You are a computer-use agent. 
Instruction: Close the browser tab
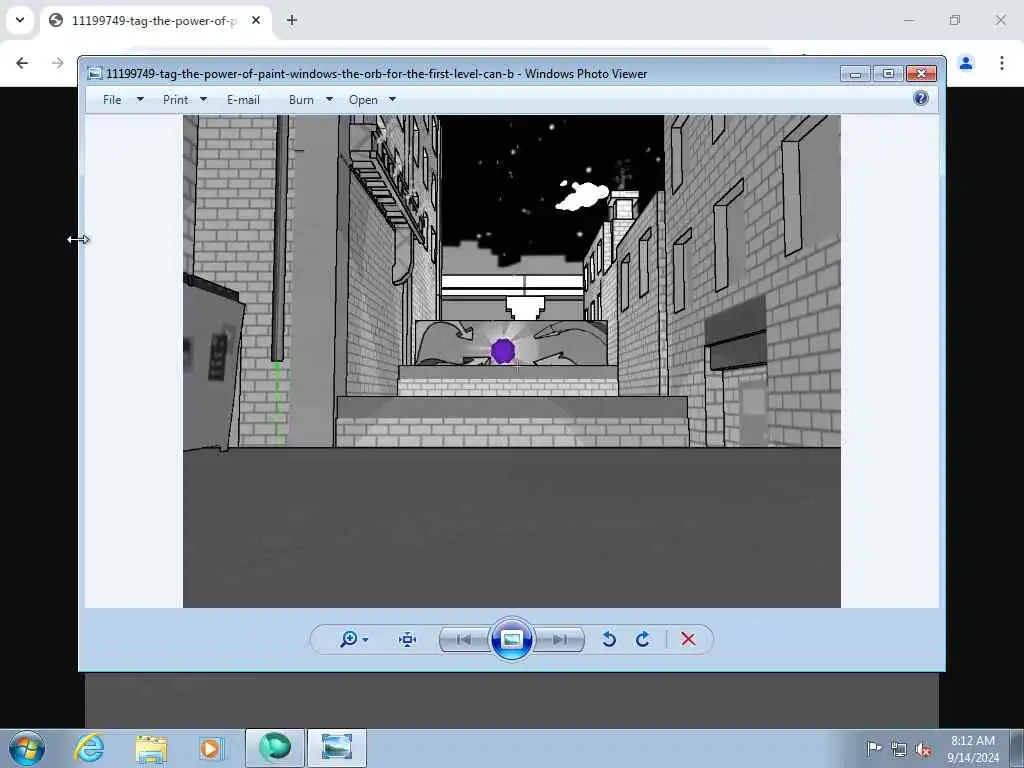[256, 20]
